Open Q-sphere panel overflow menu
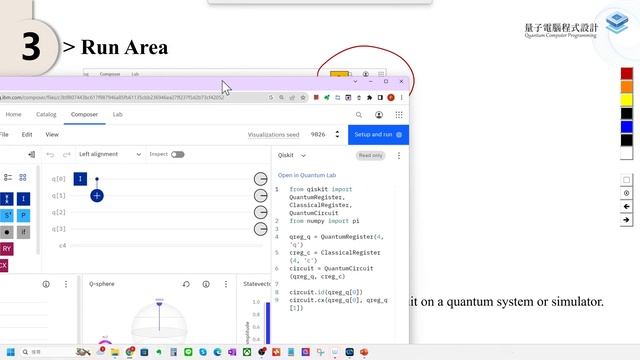 (x=226, y=284)
